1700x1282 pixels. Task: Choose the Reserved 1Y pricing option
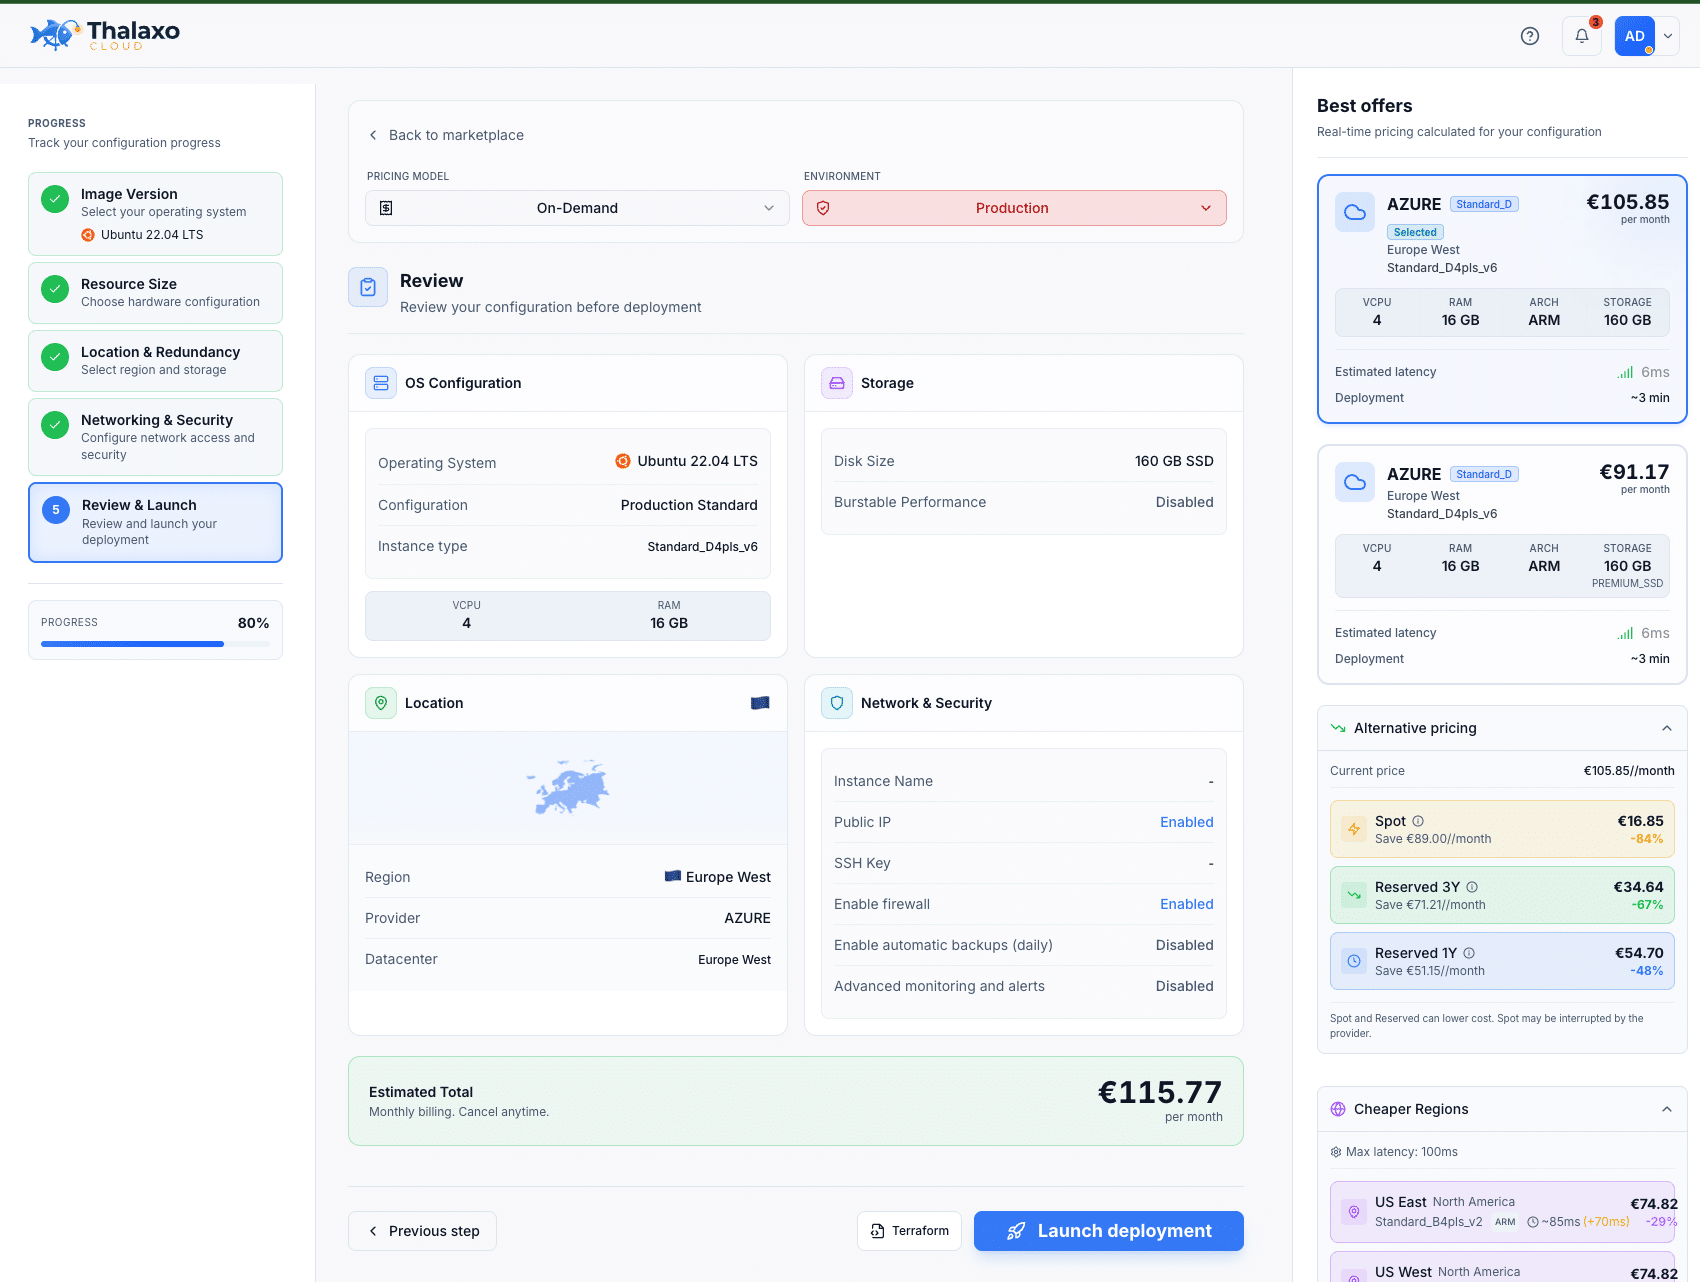click(x=1502, y=961)
